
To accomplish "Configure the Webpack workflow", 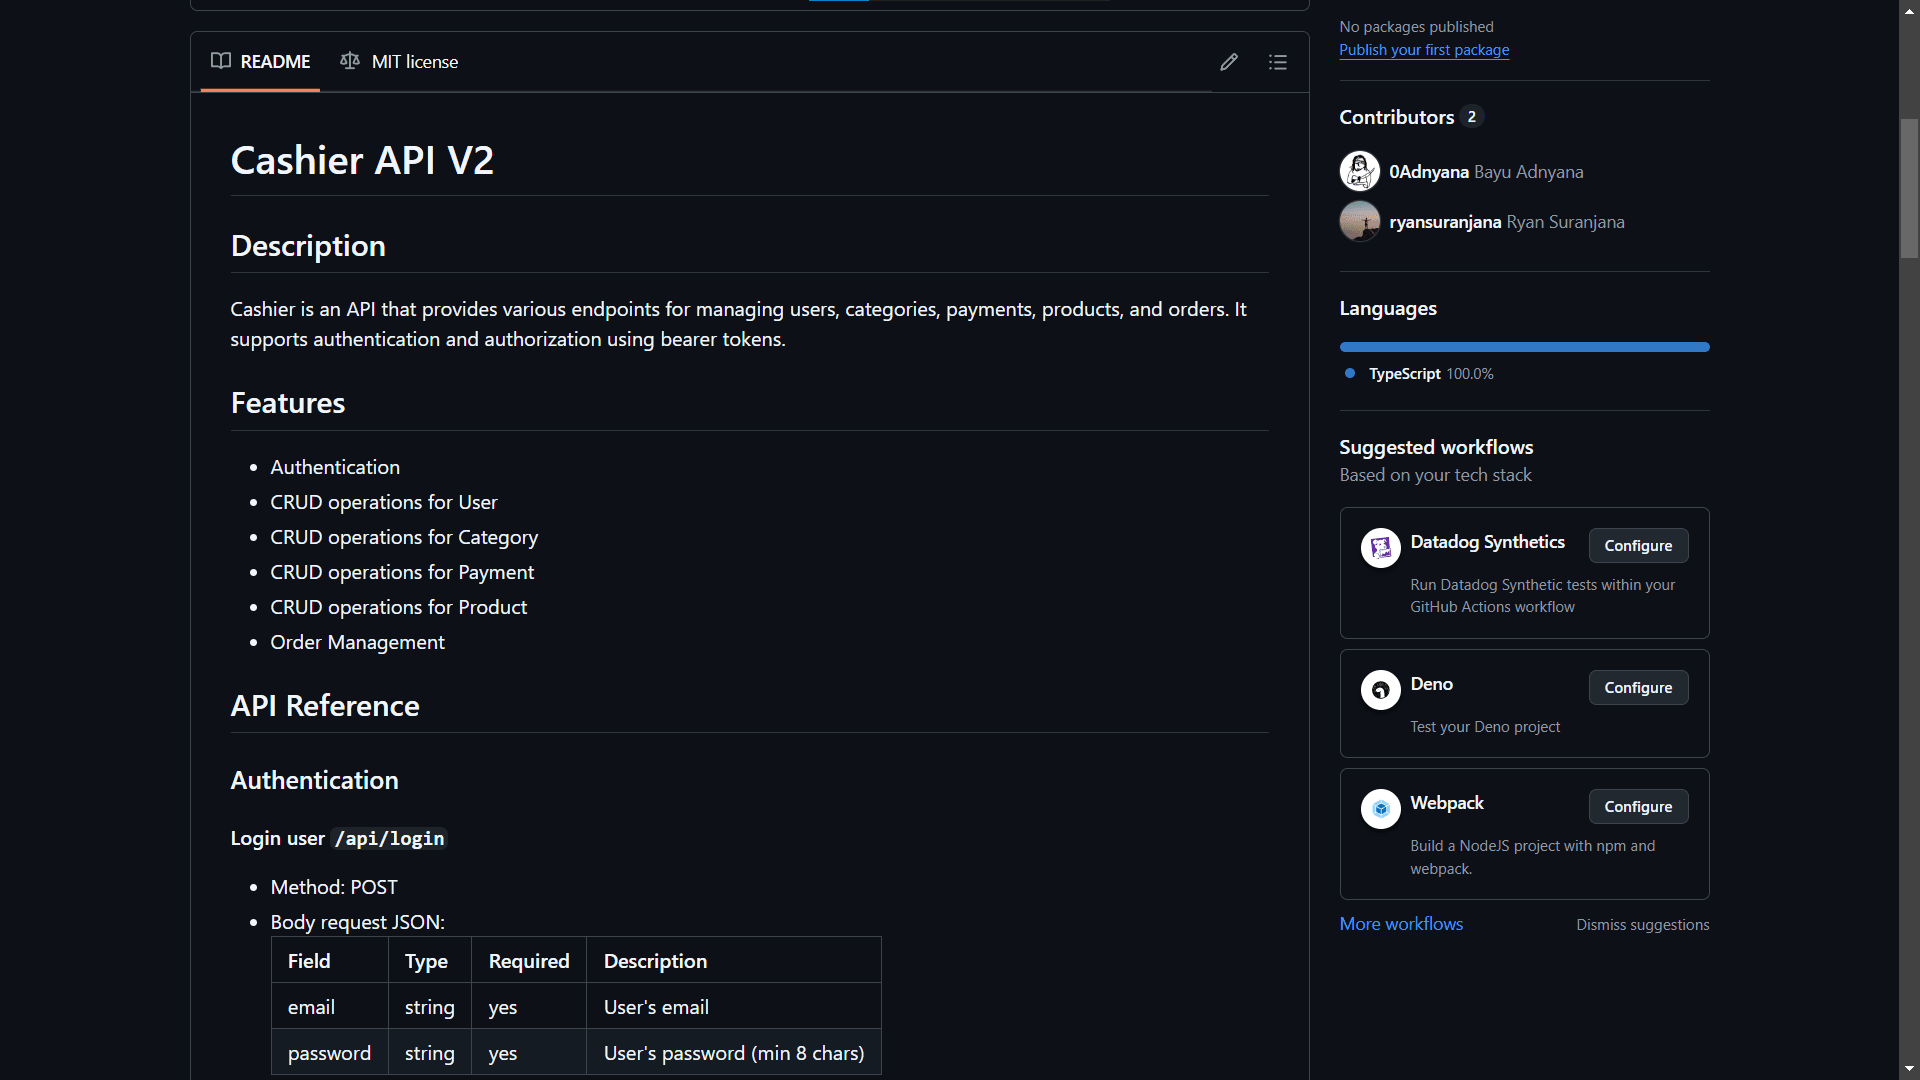I will tap(1638, 806).
